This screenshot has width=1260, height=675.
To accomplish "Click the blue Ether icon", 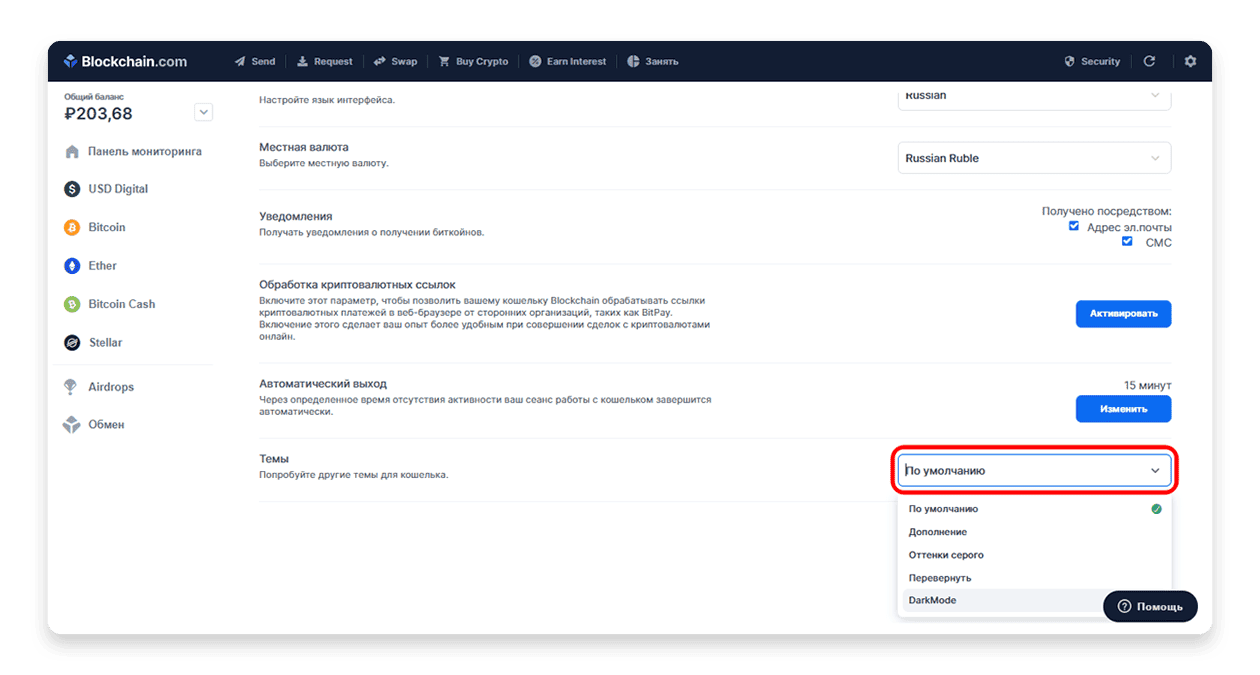I will pyautogui.click(x=72, y=266).
